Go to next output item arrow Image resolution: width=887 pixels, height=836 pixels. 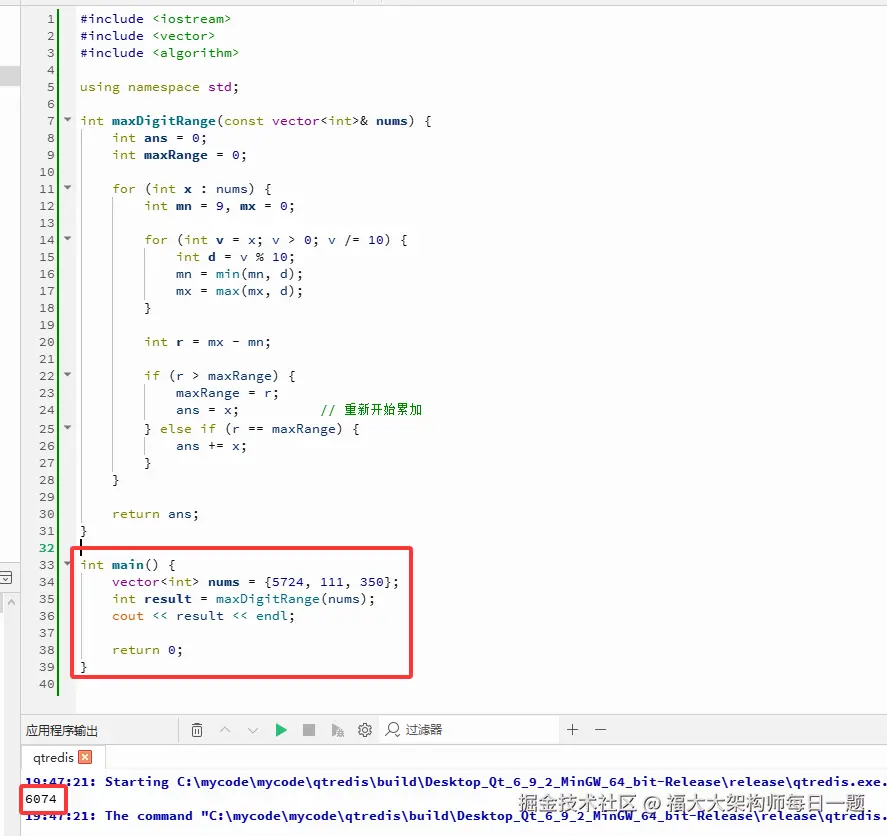253,730
